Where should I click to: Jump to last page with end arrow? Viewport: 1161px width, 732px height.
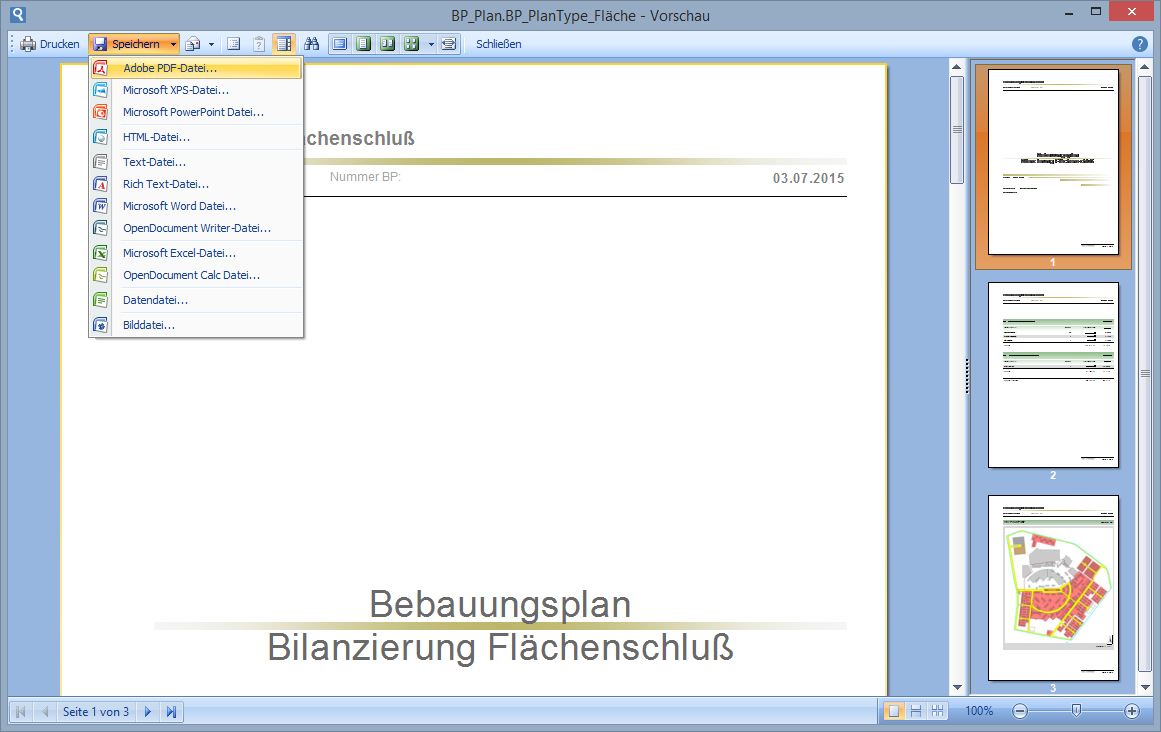coord(171,711)
